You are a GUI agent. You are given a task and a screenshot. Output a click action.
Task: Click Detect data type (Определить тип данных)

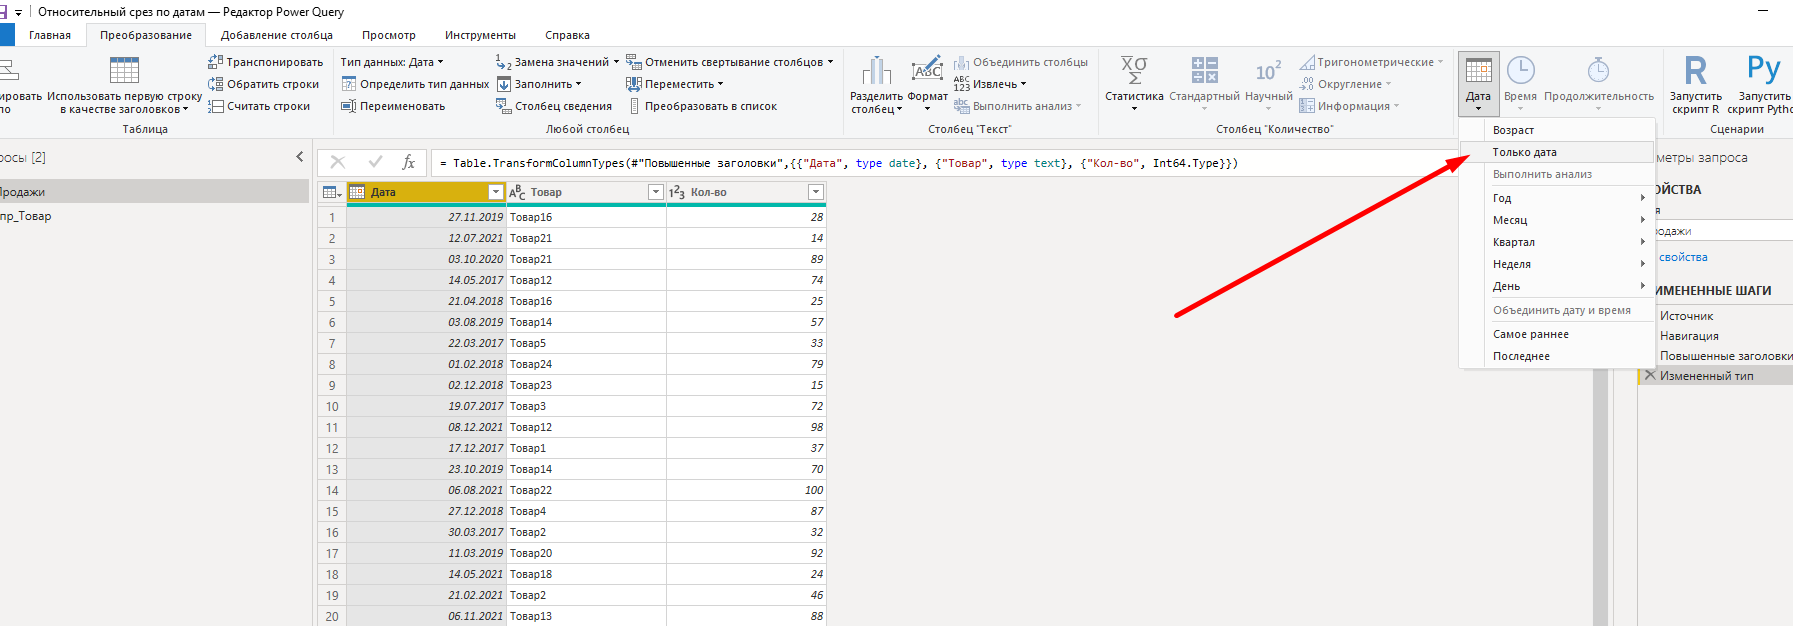[415, 84]
